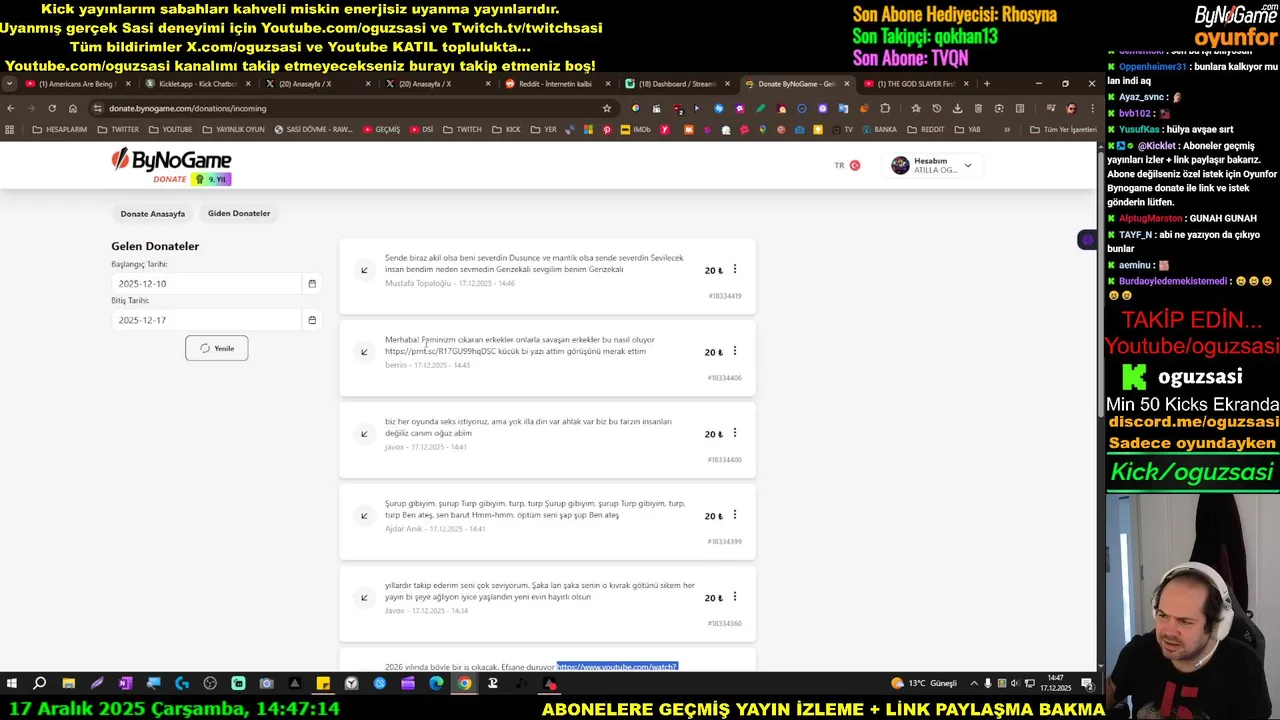
Task: Reload the page in the browser
Action: coord(52,108)
